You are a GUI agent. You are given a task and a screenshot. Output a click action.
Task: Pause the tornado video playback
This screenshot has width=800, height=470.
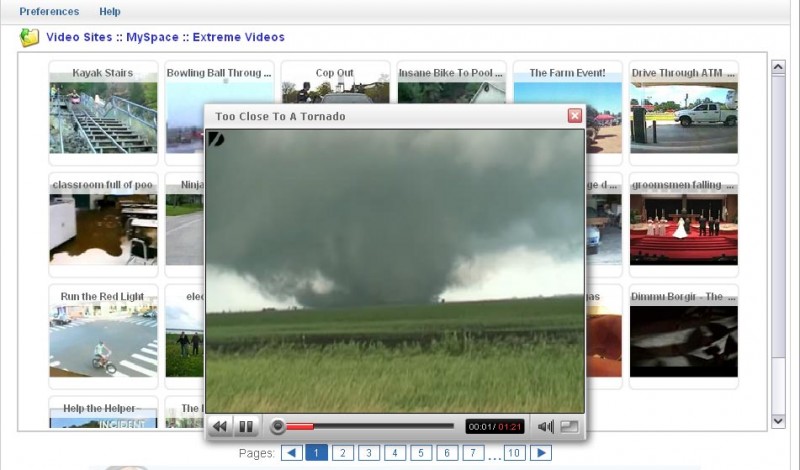(246, 427)
